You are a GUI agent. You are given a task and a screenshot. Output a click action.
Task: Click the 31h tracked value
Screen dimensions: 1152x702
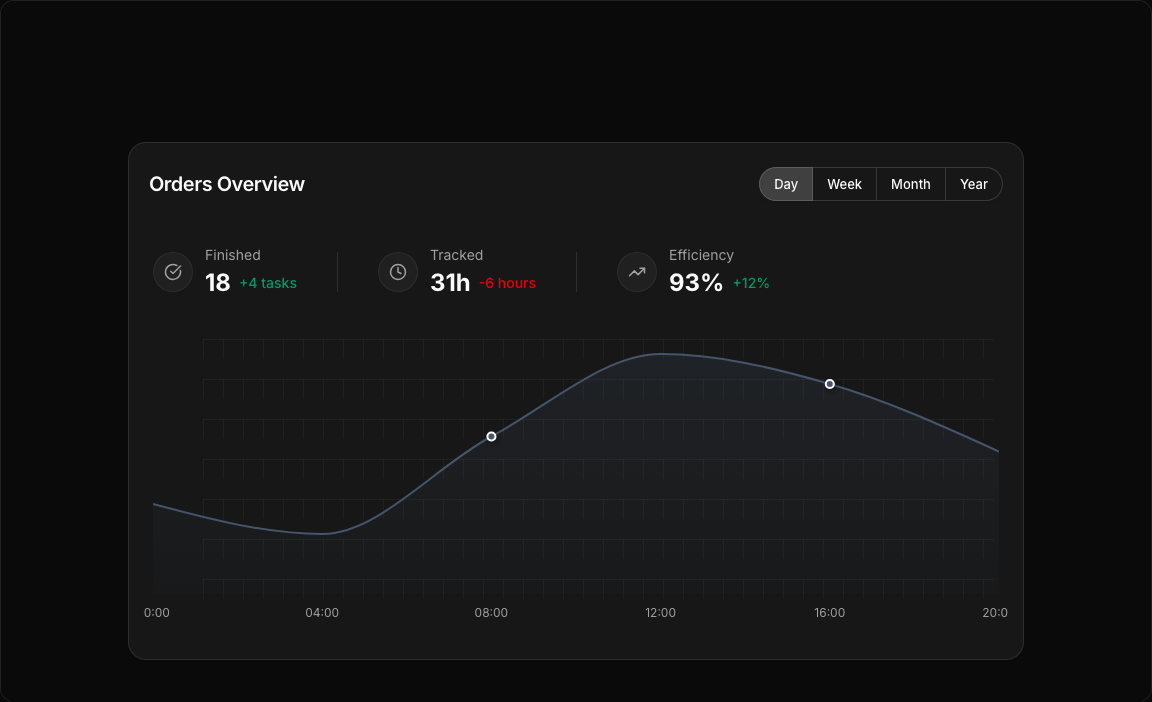click(x=450, y=283)
